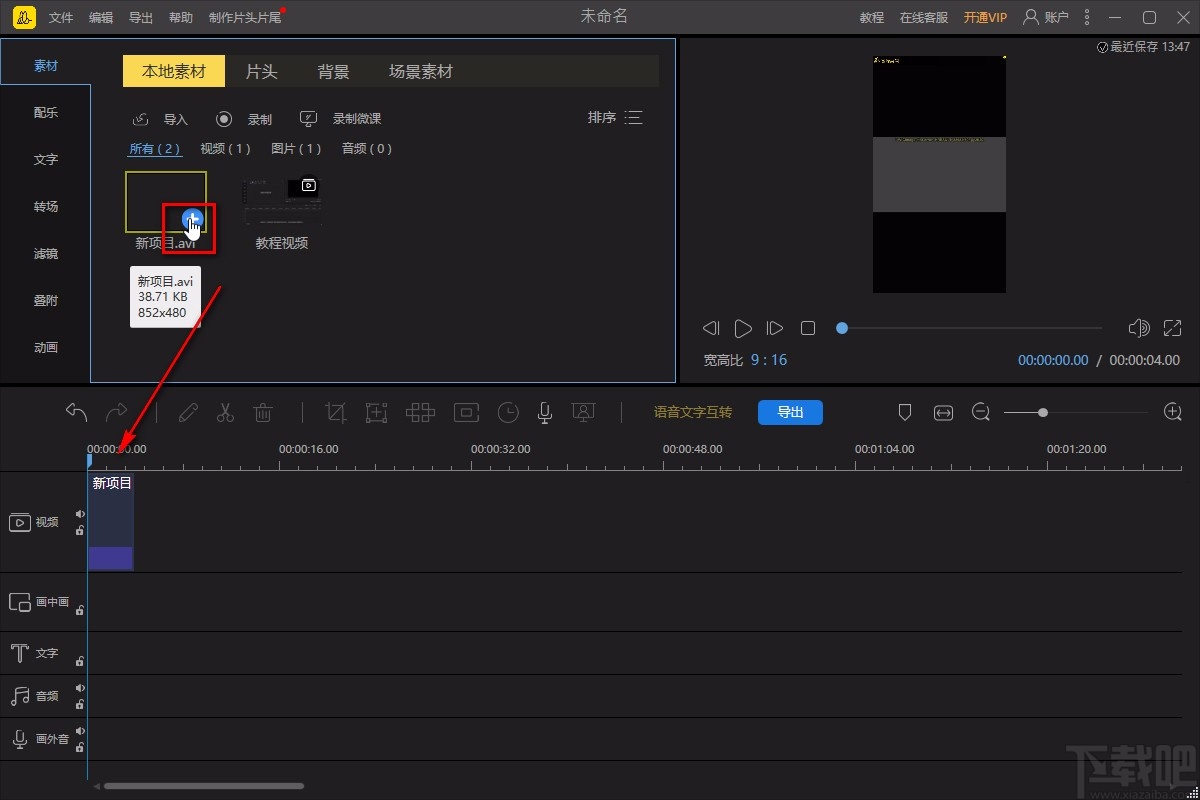
Task: Change the 9:16 aspect ratio value
Action: click(769, 360)
